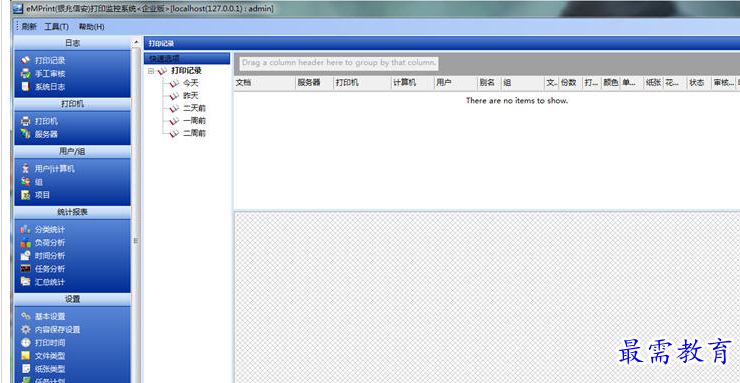Open the 任务分析 report icon
The width and height of the screenshot is (740, 383).
[25, 269]
